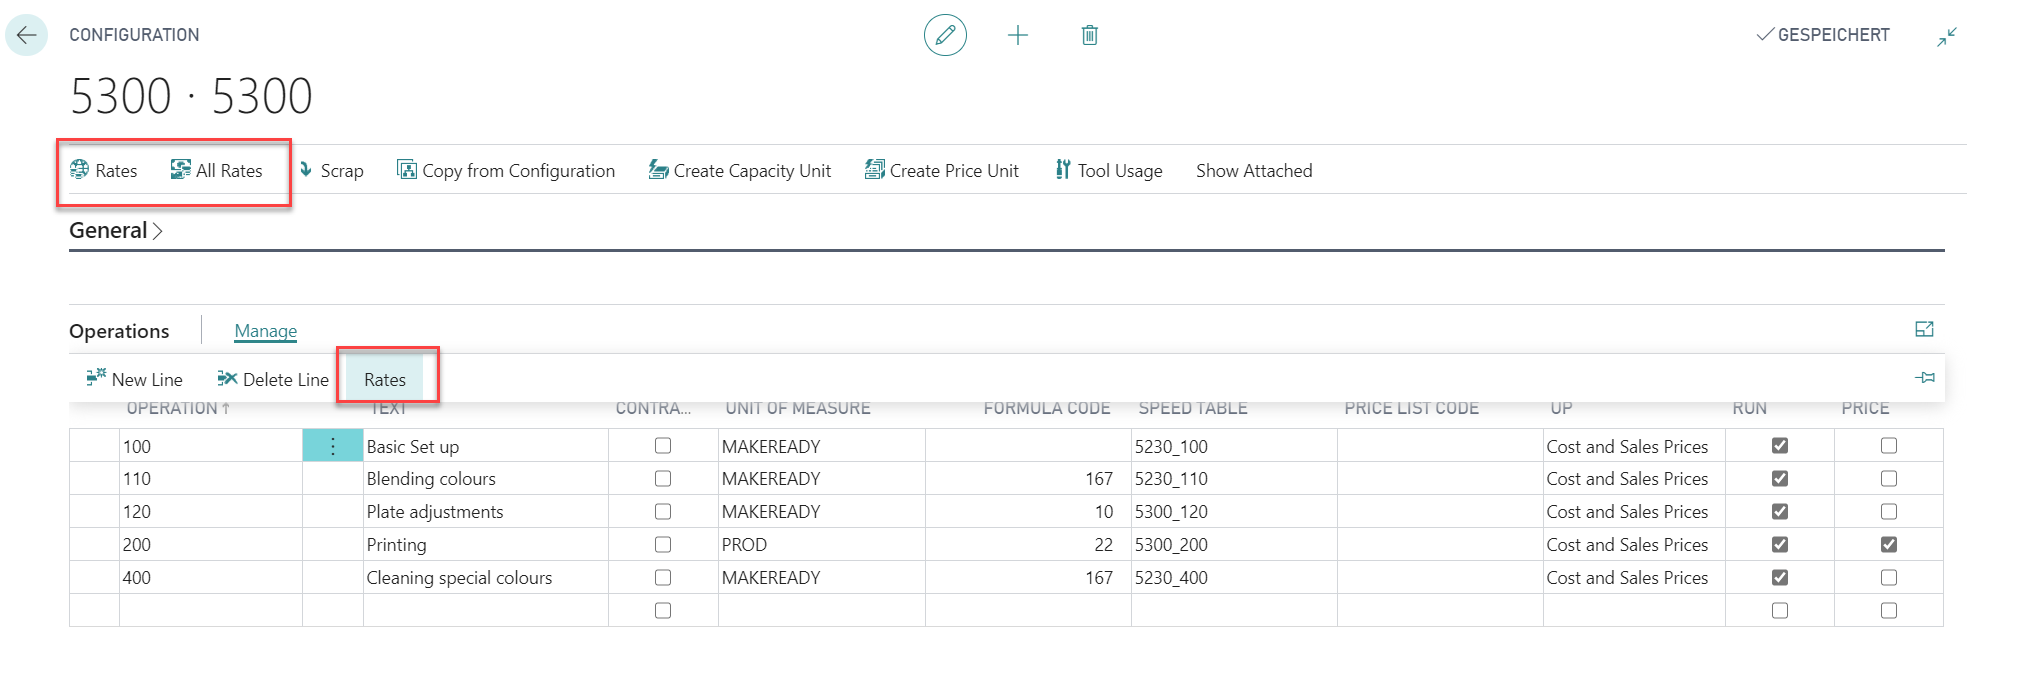Screen dimensions: 2023x695
Task: Select operation number 200 cell
Action: tap(211, 545)
